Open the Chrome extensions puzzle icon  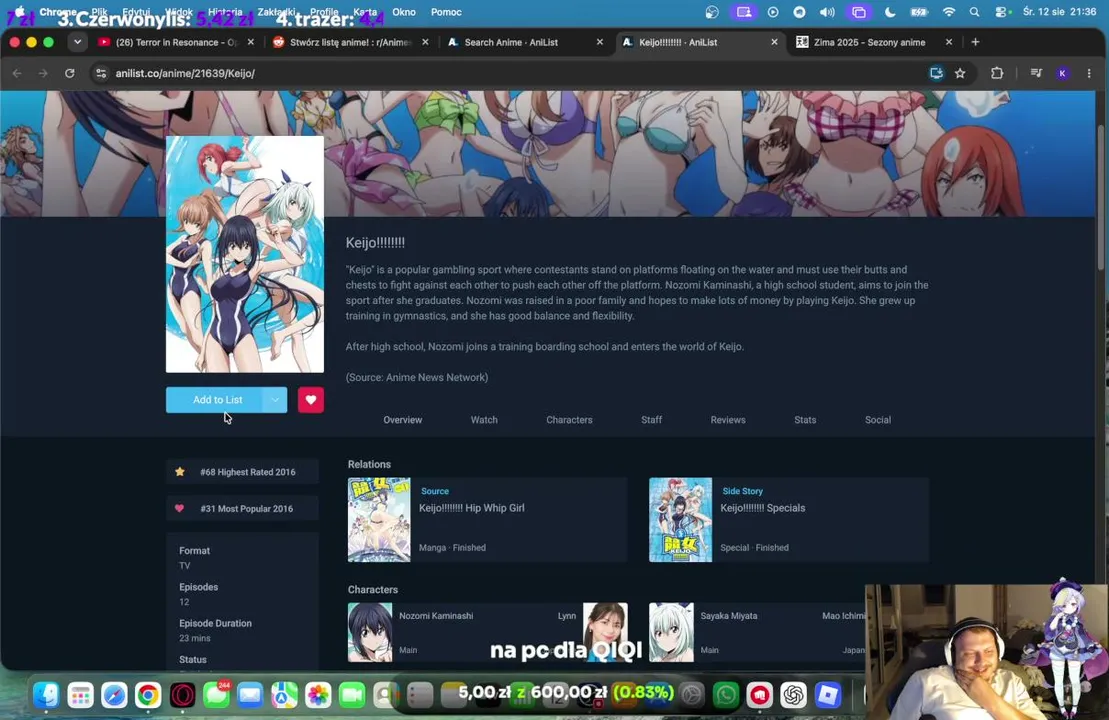[997, 73]
